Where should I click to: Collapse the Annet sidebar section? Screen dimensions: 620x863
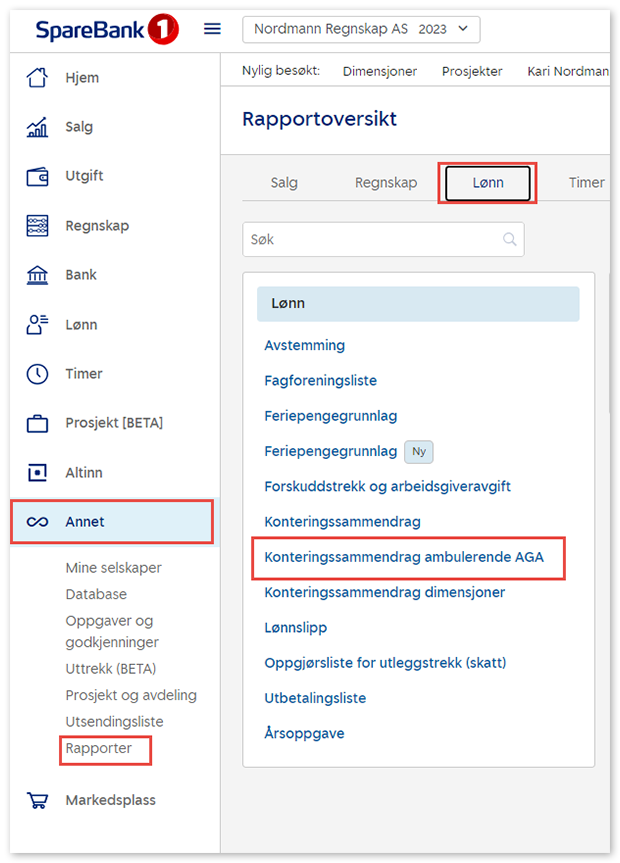tap(111, 522)
